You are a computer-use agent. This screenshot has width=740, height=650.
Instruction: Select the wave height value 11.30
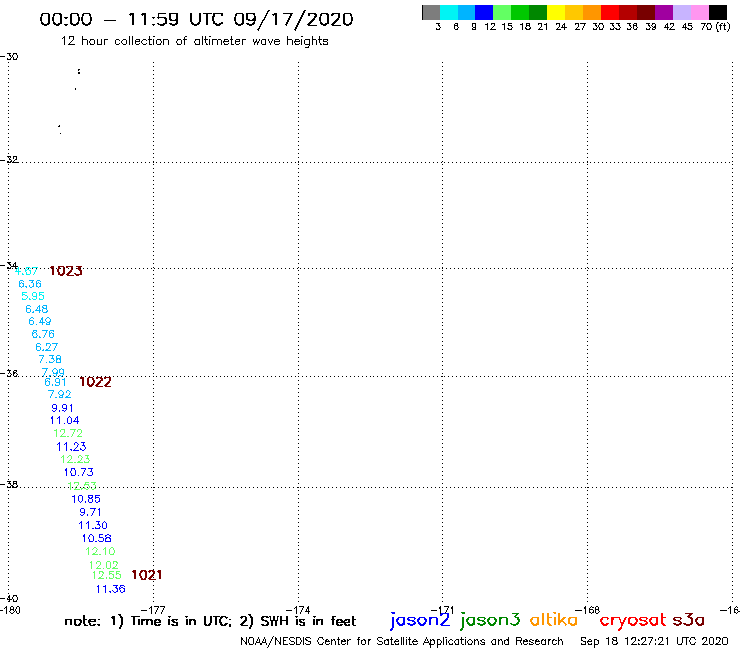tap(93, 525)
